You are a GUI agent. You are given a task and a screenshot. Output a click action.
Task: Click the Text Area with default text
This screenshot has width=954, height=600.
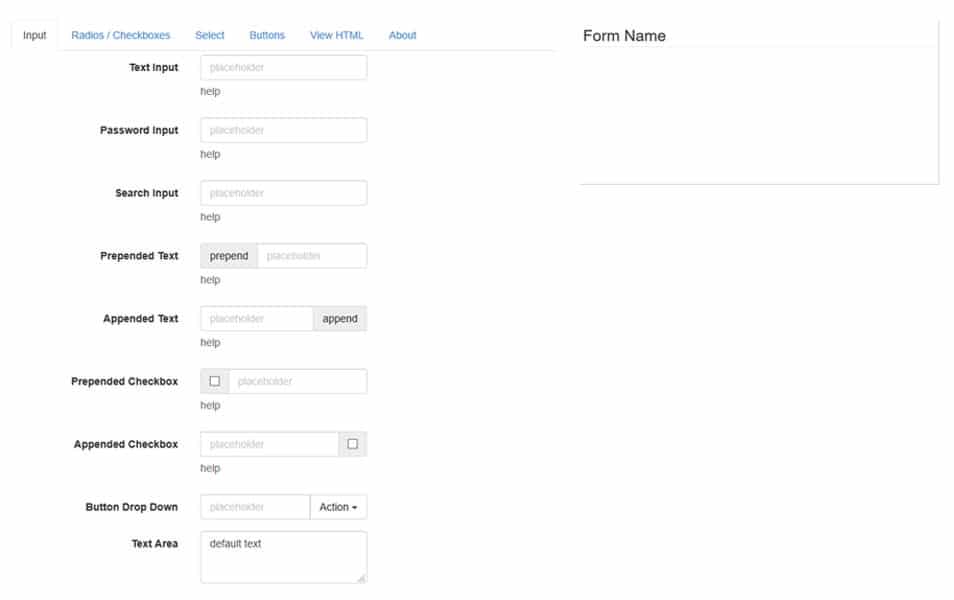click(x=283, y=556)
